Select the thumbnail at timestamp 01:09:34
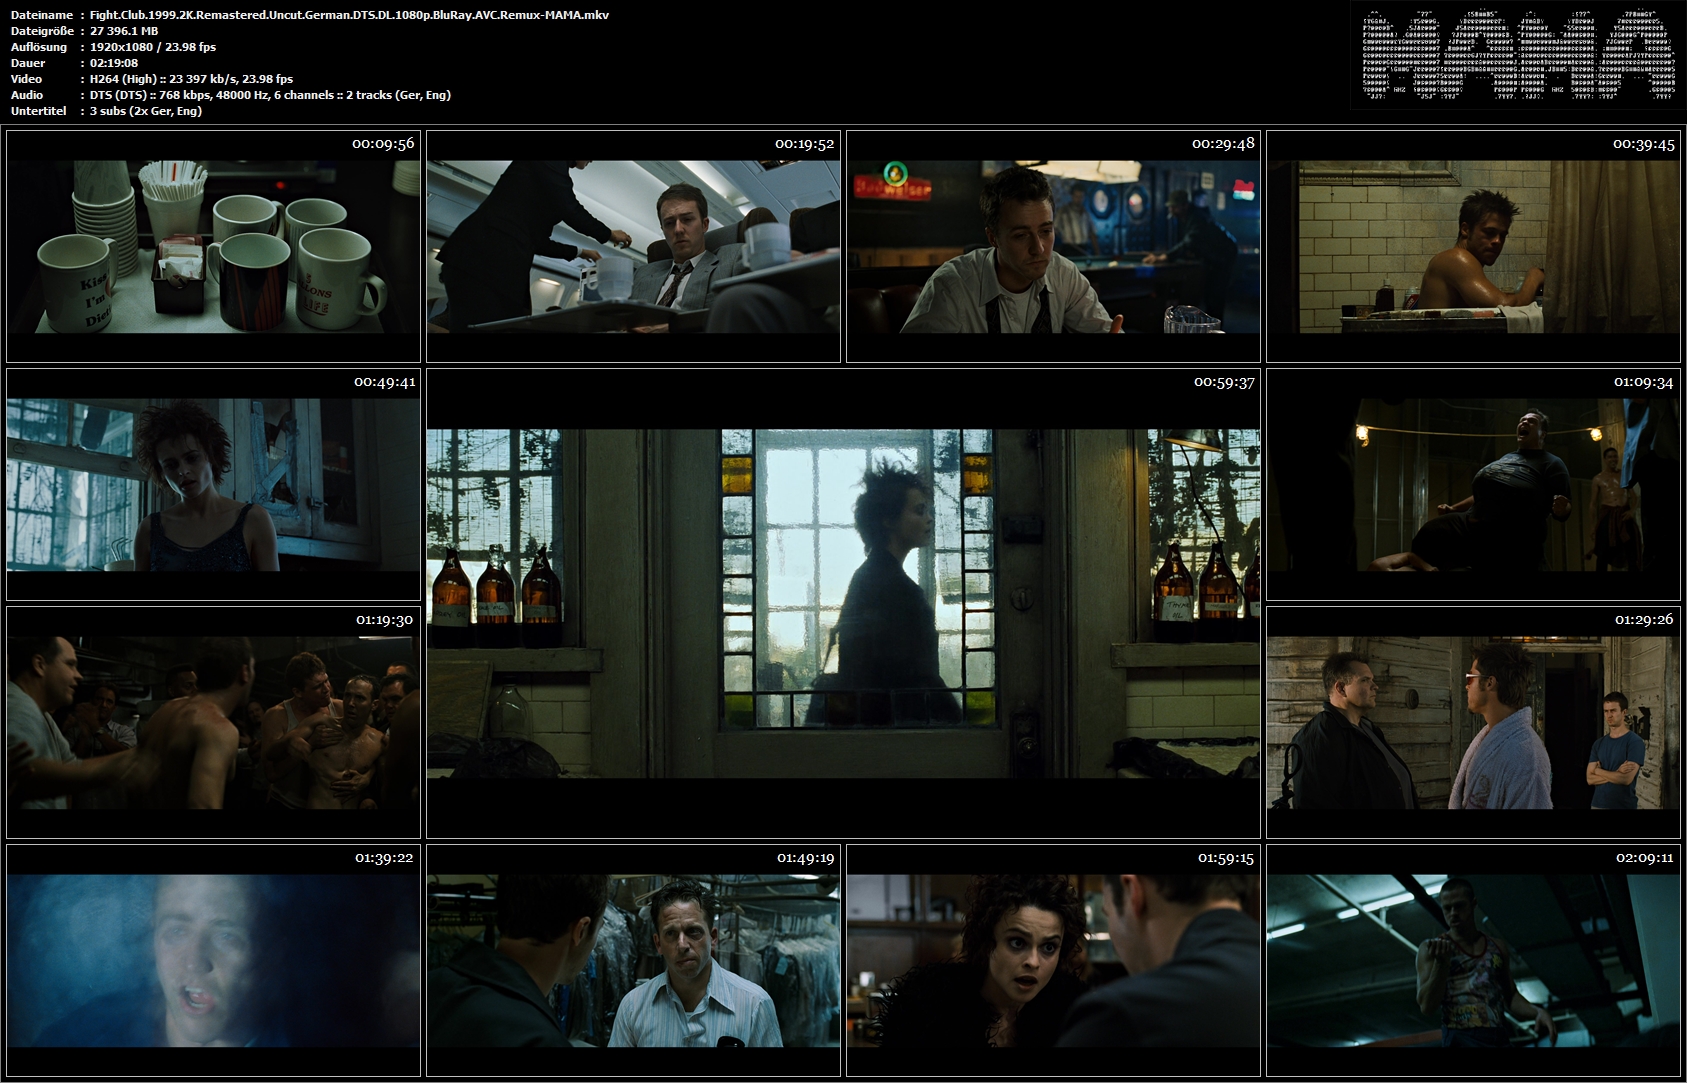 coord(1473,484)
